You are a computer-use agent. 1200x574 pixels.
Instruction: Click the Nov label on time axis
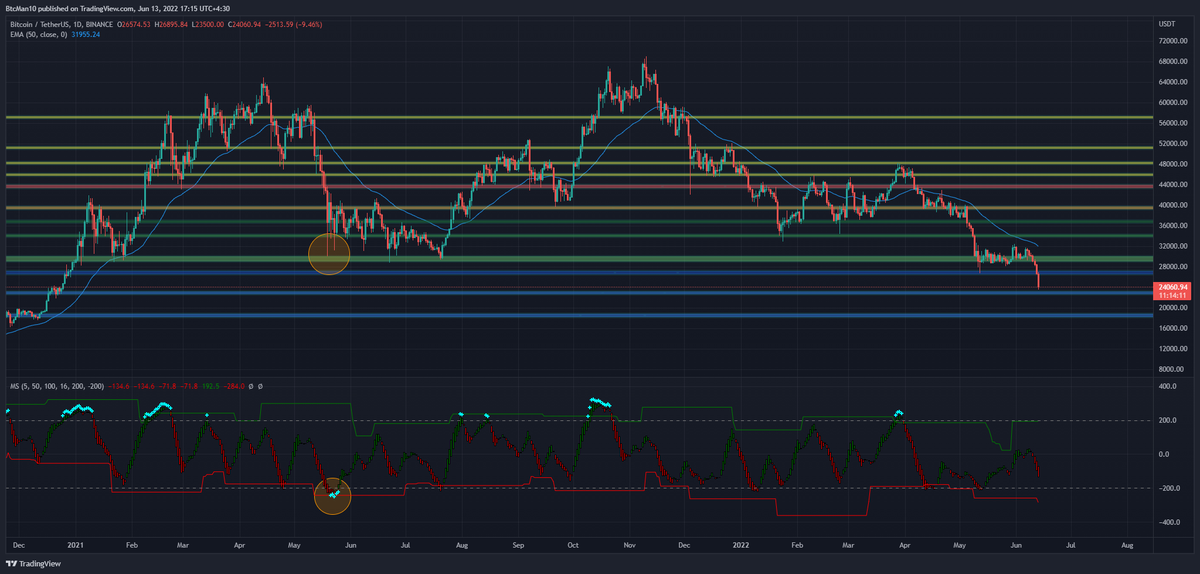(629, 547)
